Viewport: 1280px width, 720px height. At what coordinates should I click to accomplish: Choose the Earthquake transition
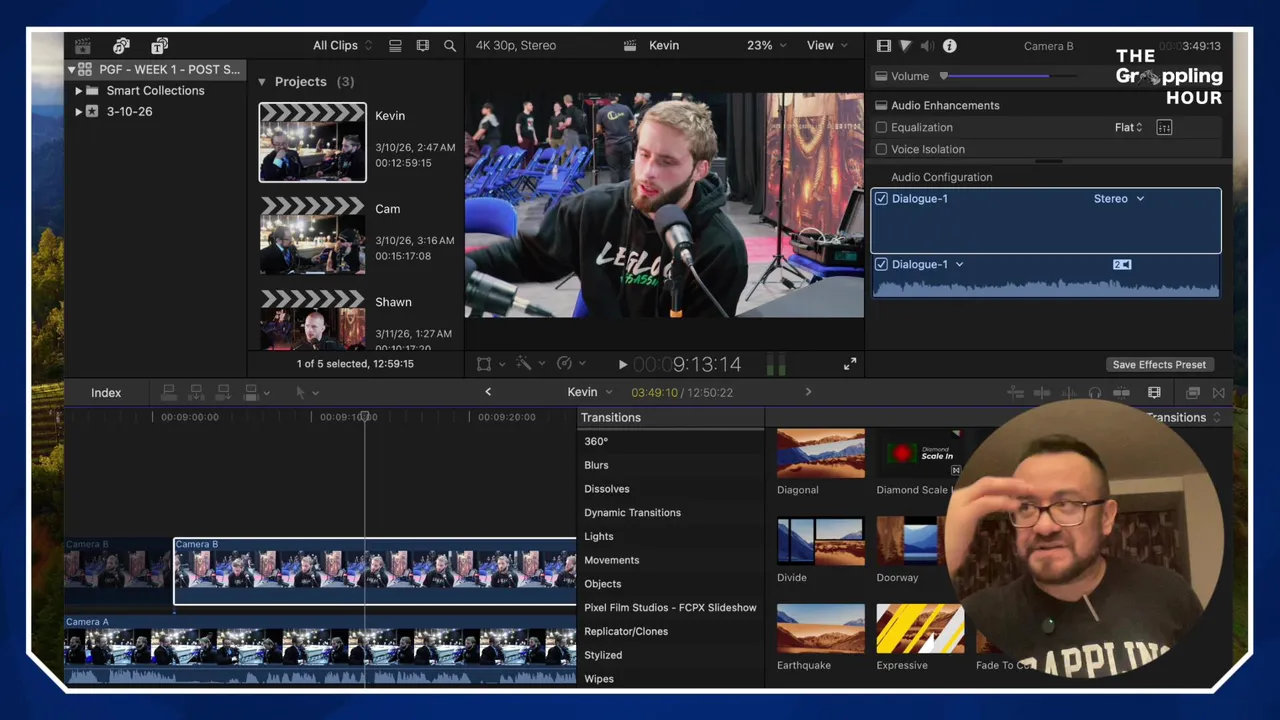(x=820, y=629)
